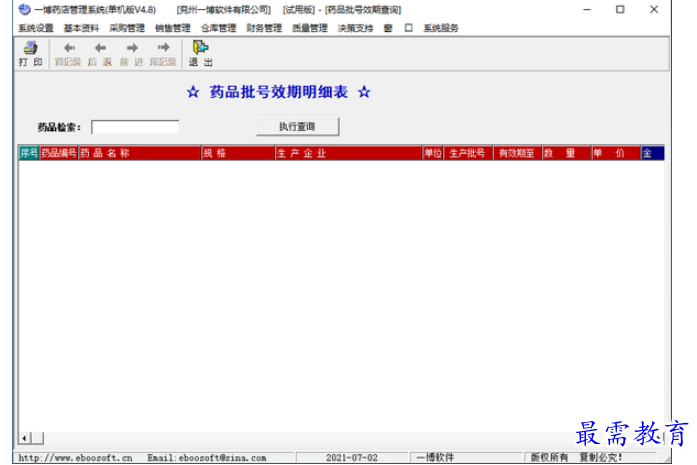Open the 采购管理 menu

click(x=127, y=28)
